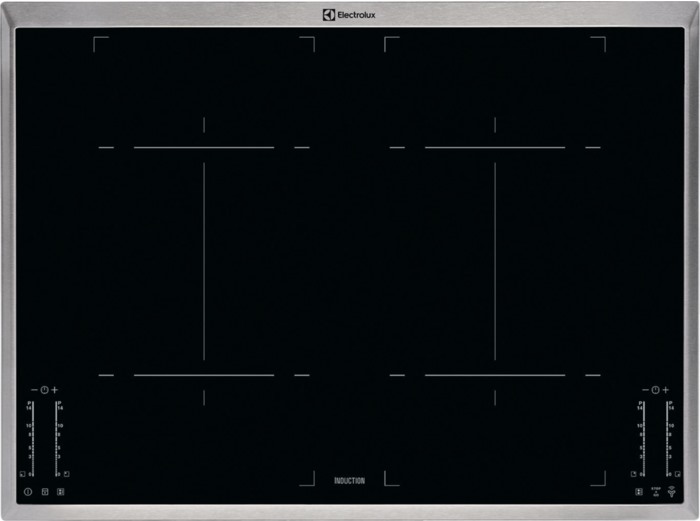The height and width of the screenshot is (521, 700).
Task: Tap the left-side bridge zone icon
Action: click(60, 492)
